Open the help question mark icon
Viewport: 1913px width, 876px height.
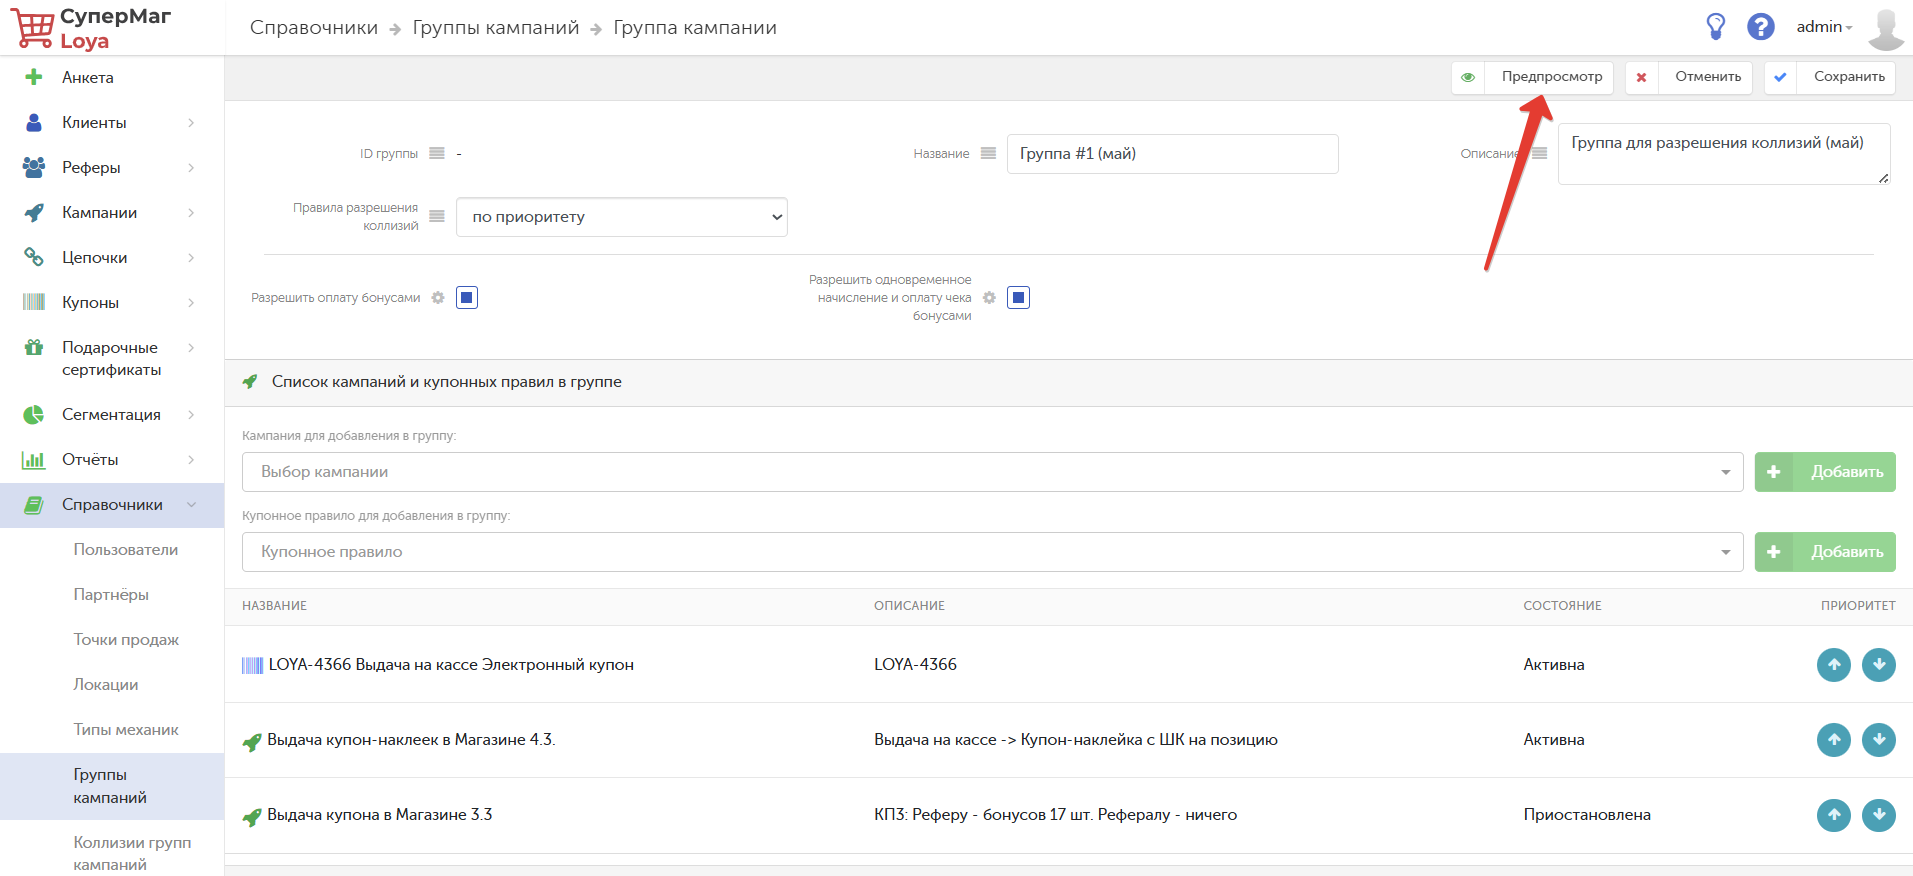tap(1761, 27)
